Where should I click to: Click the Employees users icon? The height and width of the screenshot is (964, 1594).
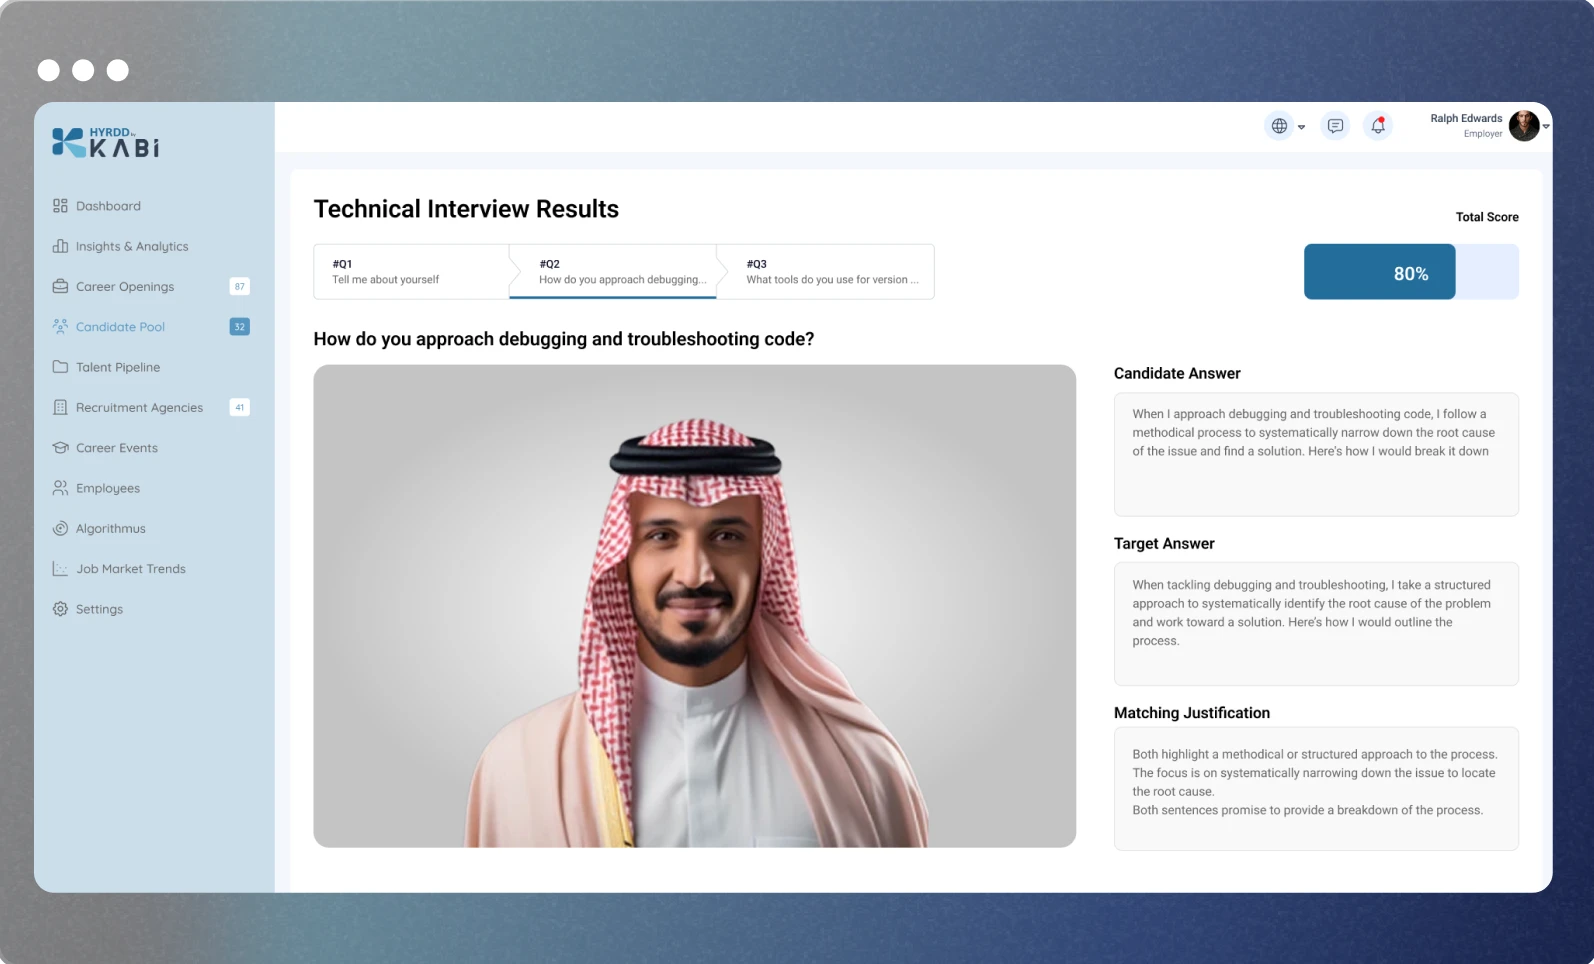[x=60, y=488]
